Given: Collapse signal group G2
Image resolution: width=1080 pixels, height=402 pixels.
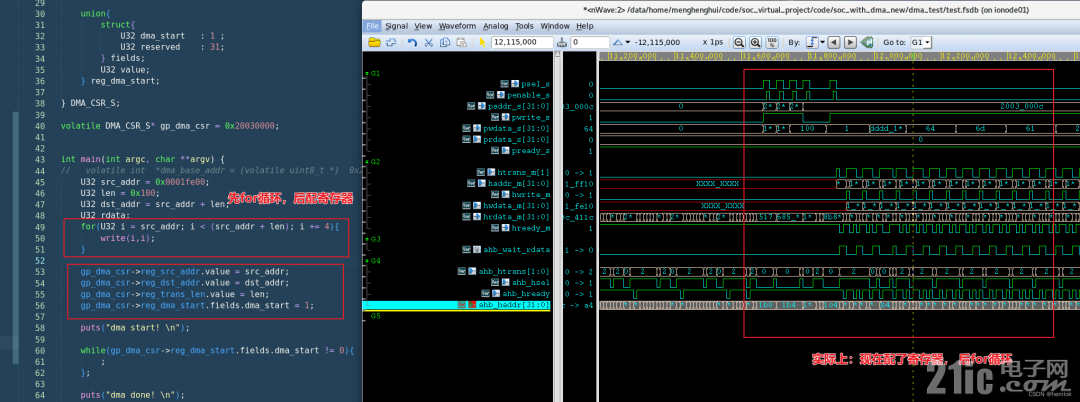Looking at the screenshot, I should (366, 160).
